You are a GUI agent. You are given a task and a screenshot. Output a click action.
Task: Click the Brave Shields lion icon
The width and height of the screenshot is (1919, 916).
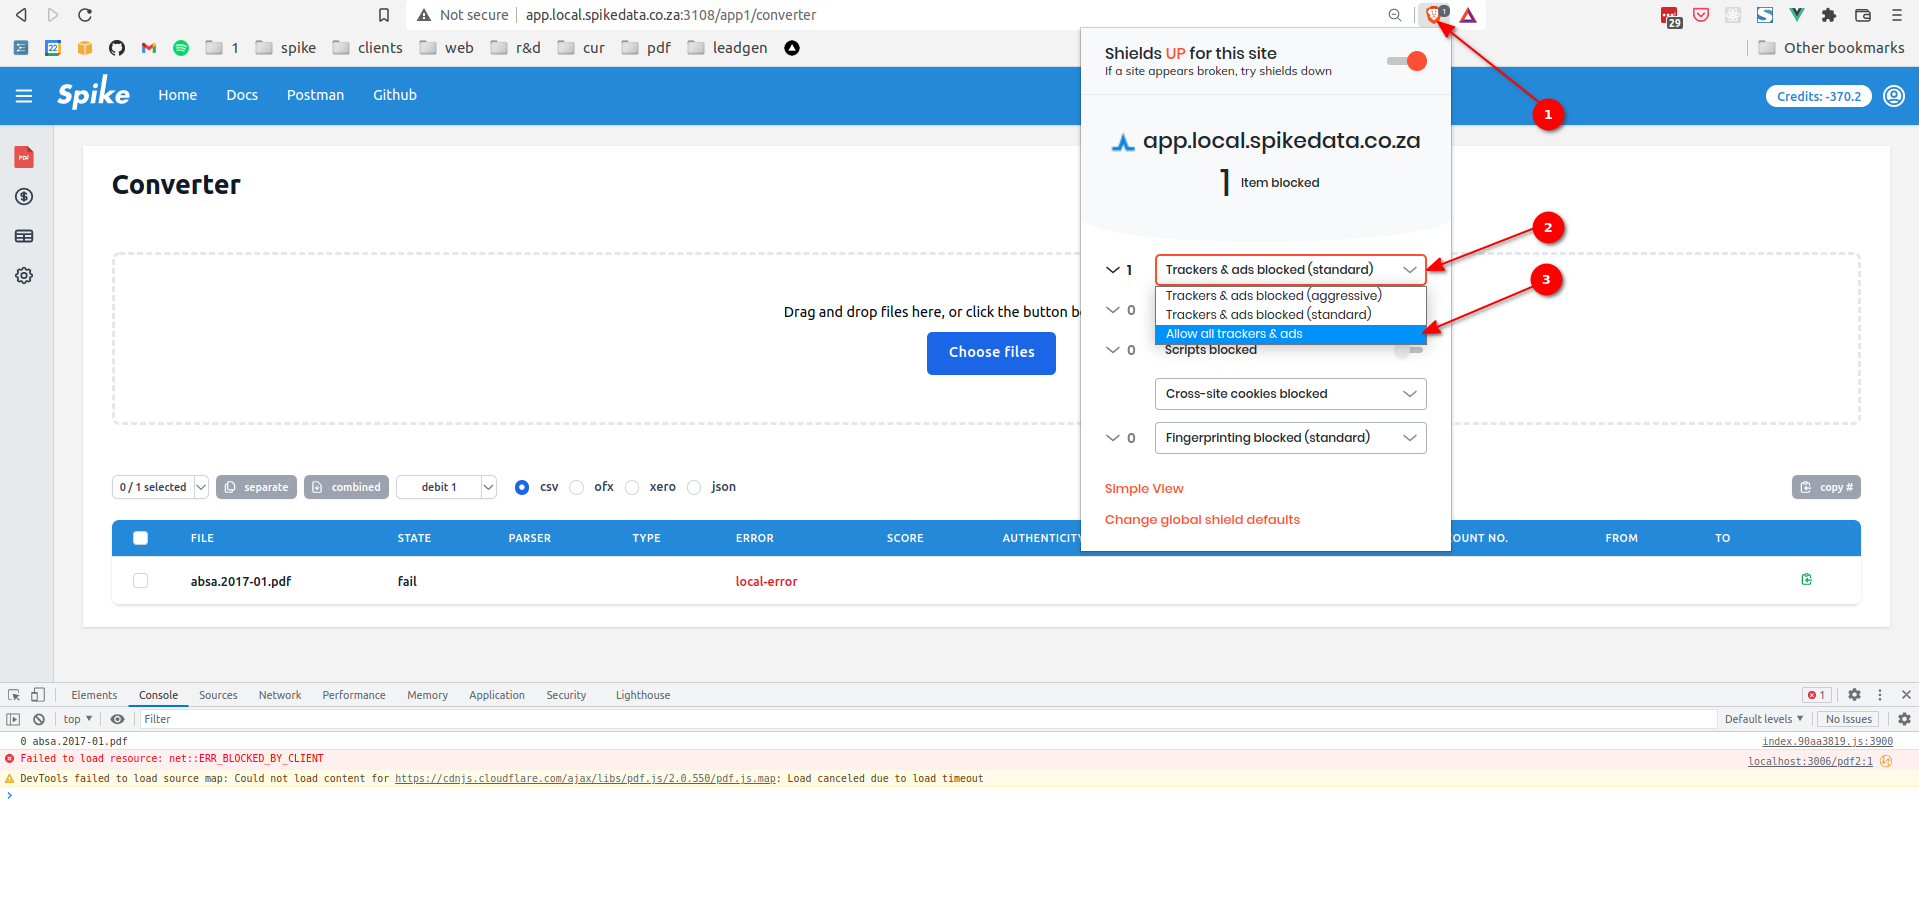(x=1434, y=15)
